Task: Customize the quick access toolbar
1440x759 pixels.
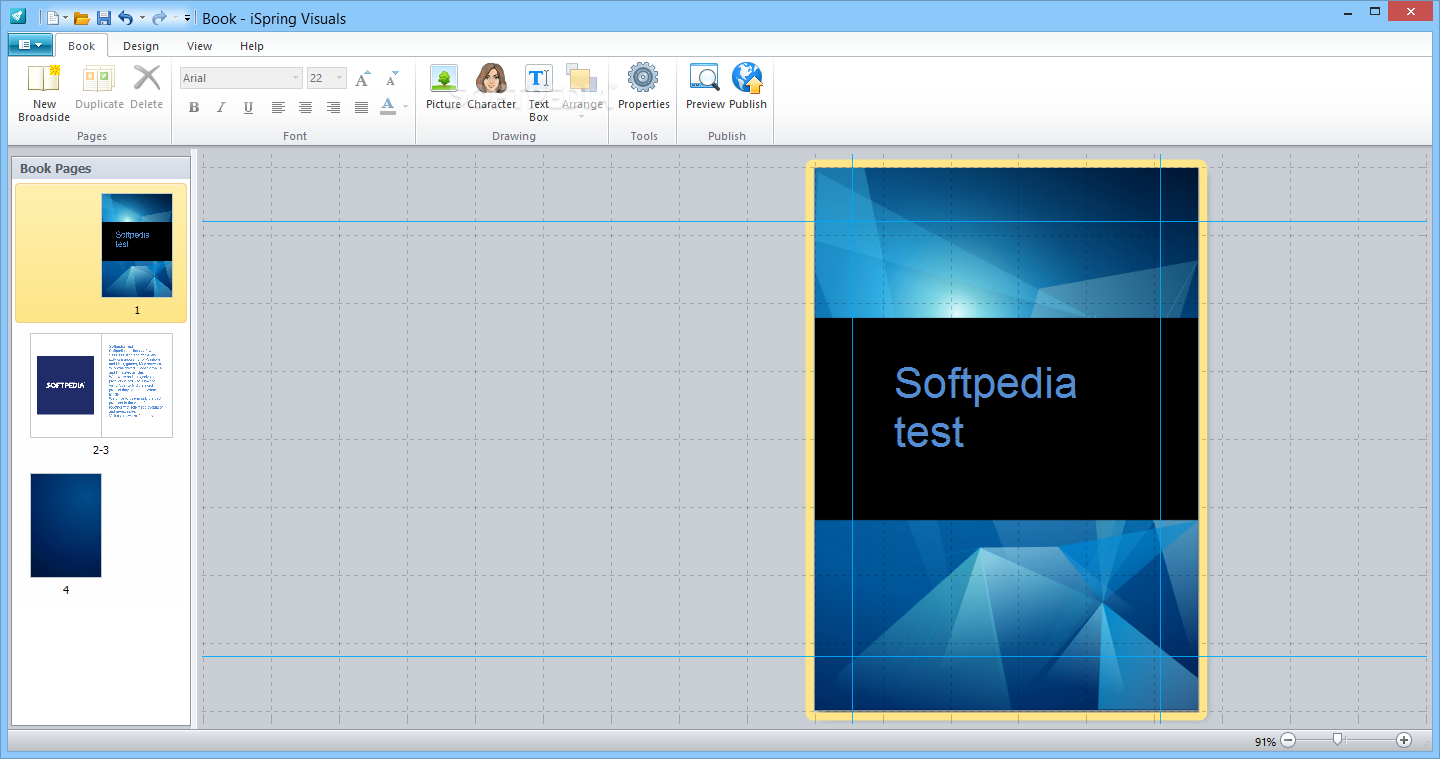Action: tap(188, 18)
